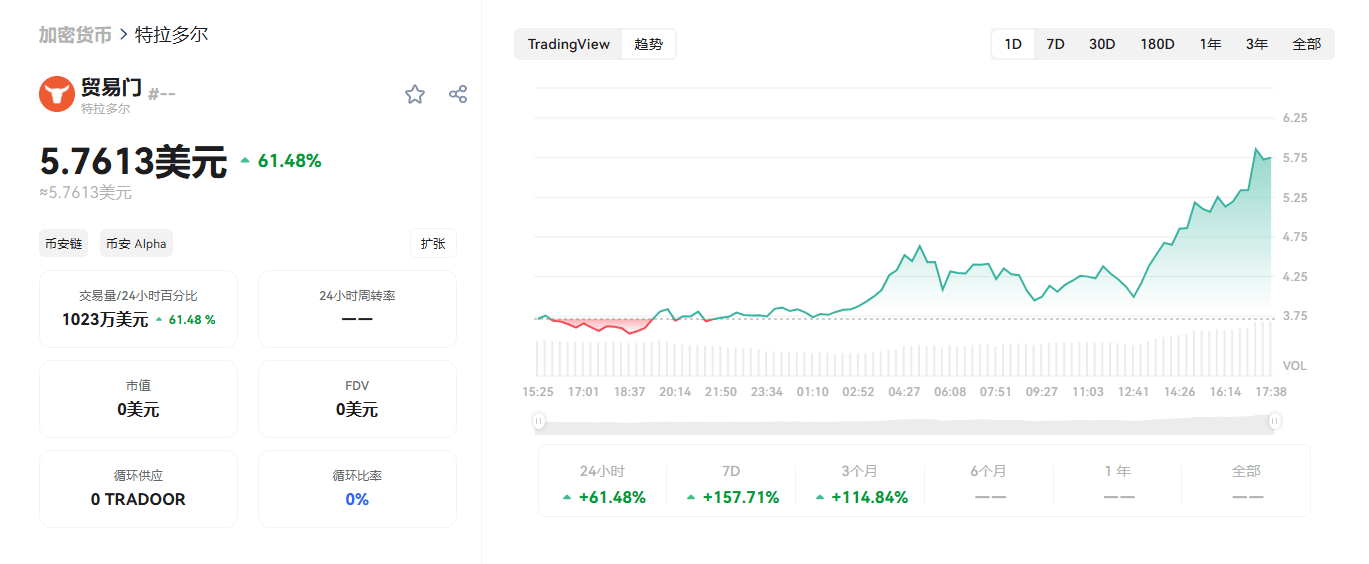Select the 1D time range tab
Viewport: 1369px width, 564px height.
1013,44
